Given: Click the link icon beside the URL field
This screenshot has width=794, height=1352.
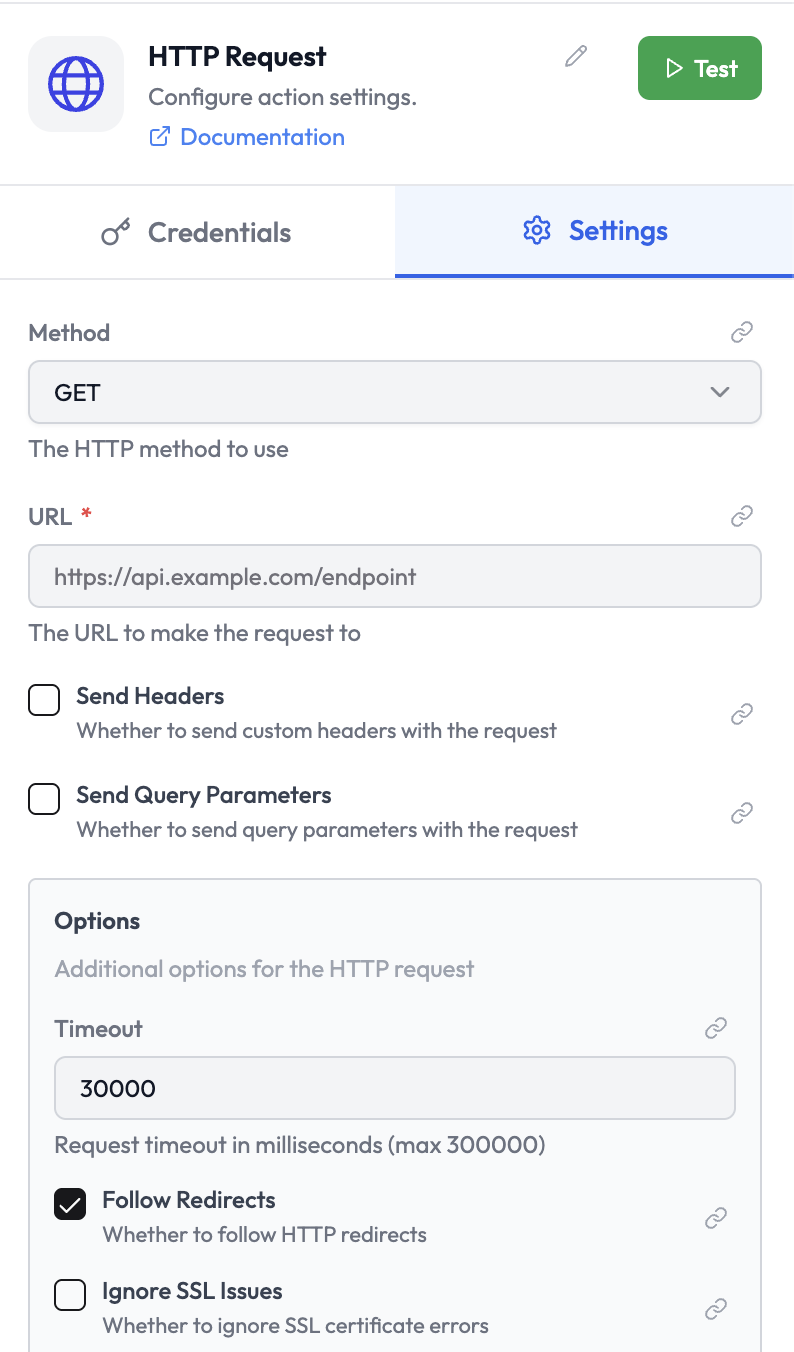Looking at the screenshot, I should pos(741,516).
